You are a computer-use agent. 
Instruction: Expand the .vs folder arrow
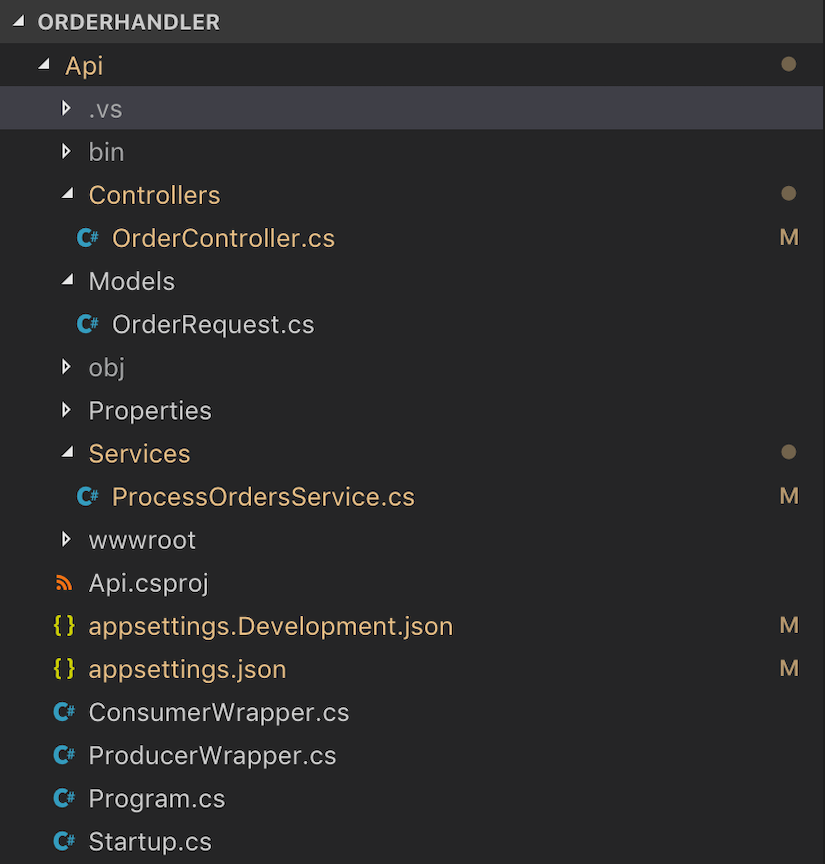[x=66, y=108]
